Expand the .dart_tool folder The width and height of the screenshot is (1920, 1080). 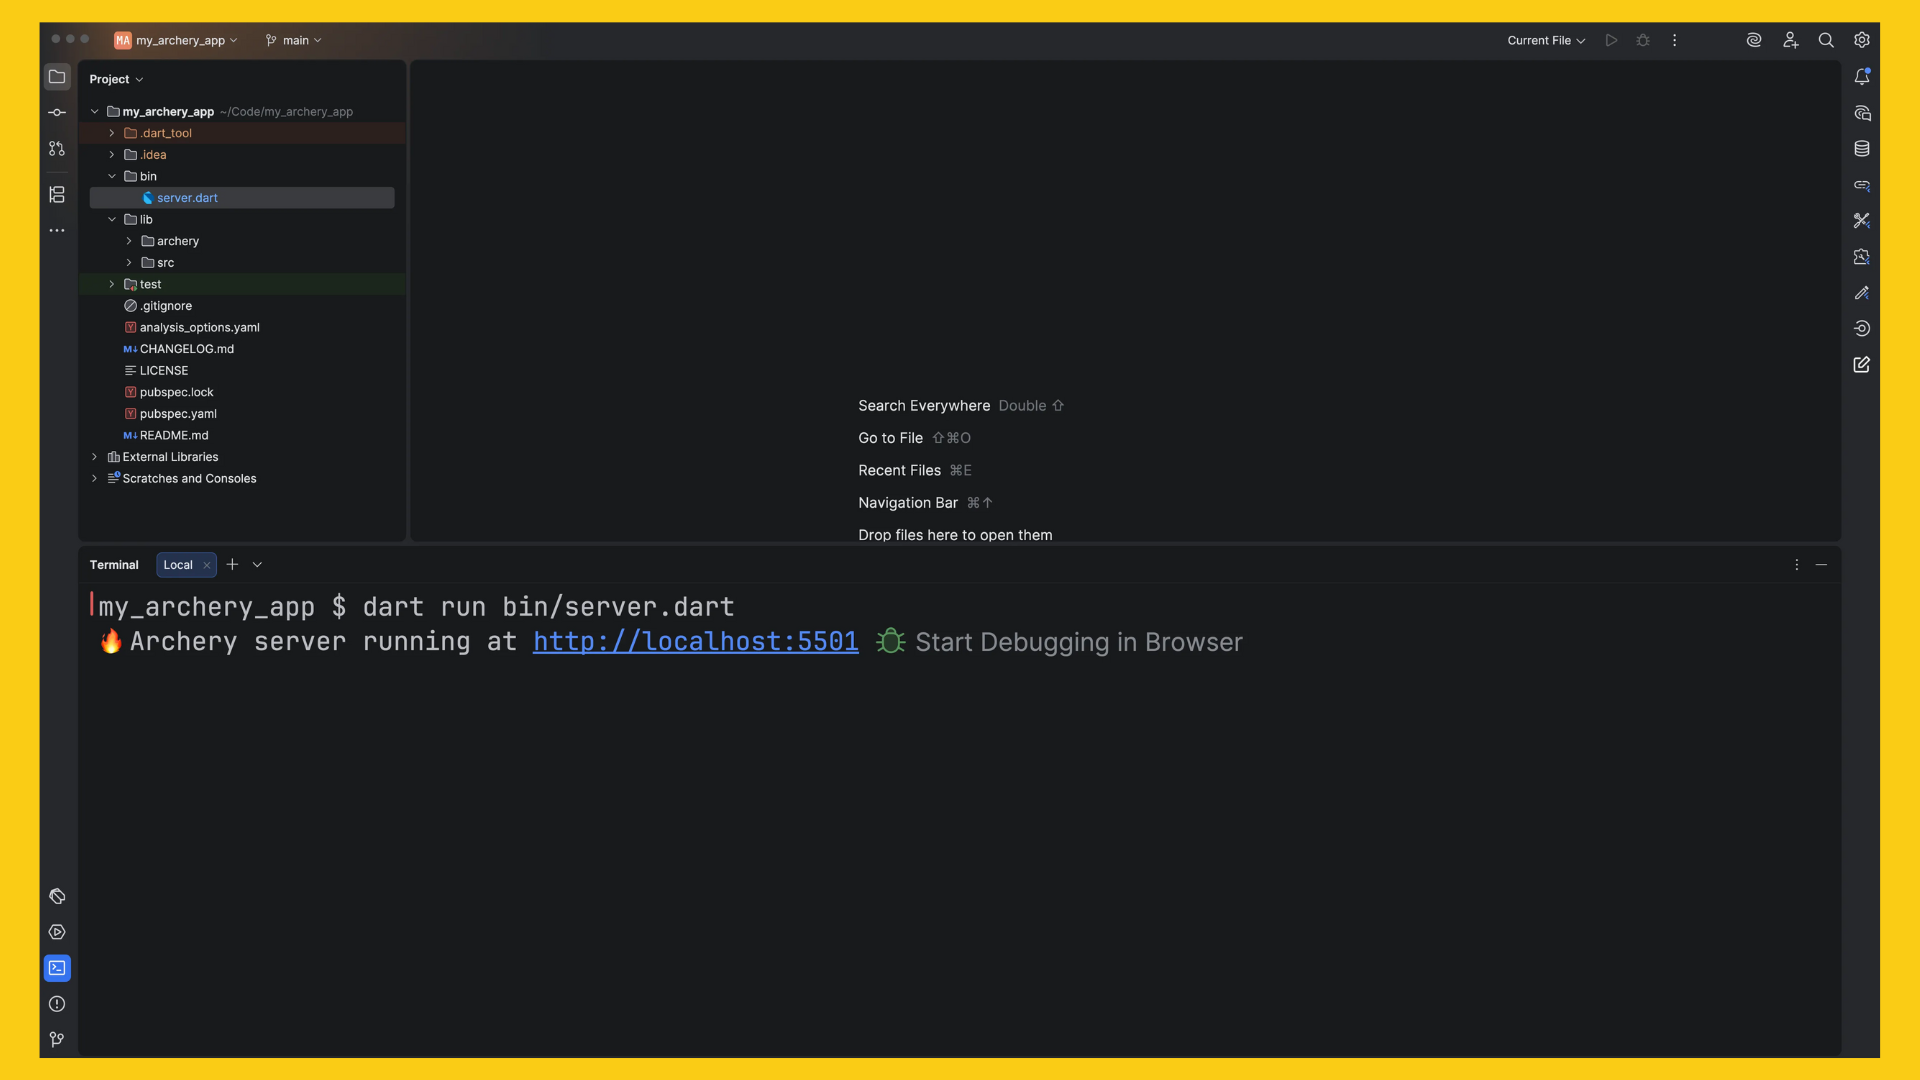coord(112,133)
